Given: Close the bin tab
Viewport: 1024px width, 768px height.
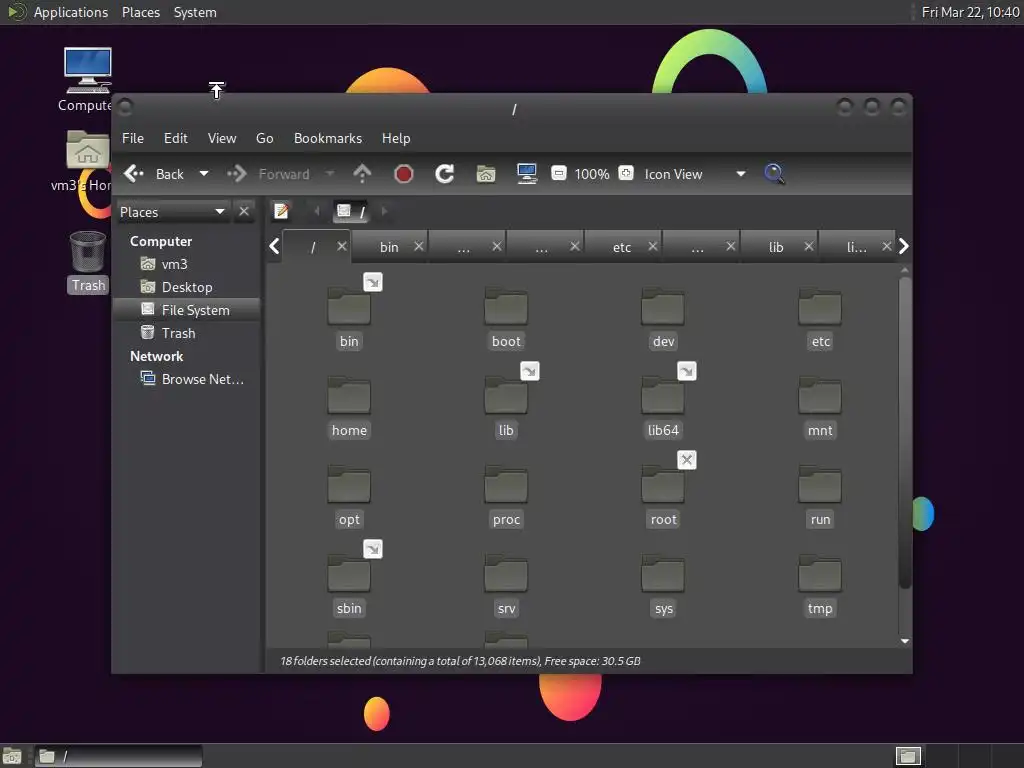Looking at the screenshot, I should 419,246.
